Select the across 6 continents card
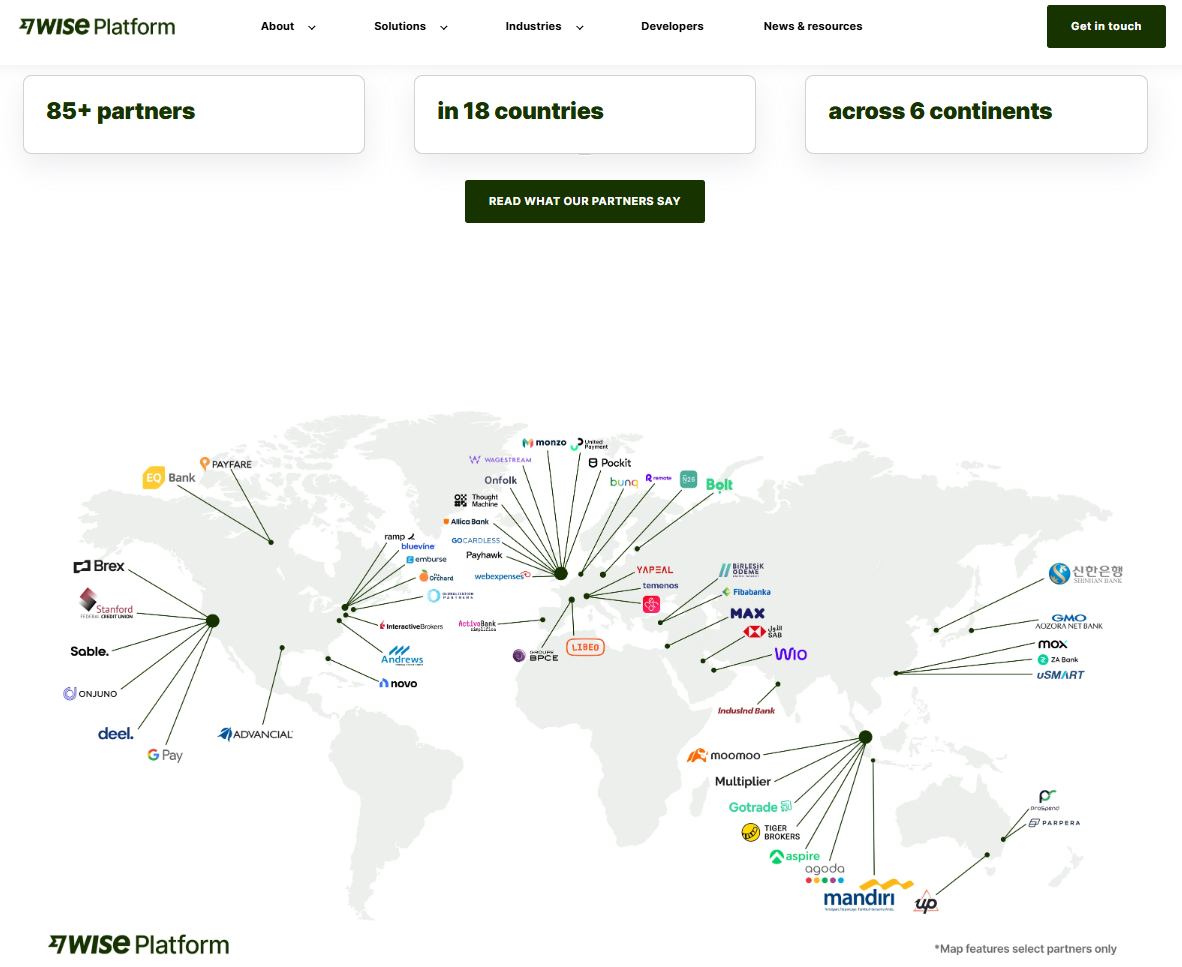The image size is (1182, 967). (976, 115)
